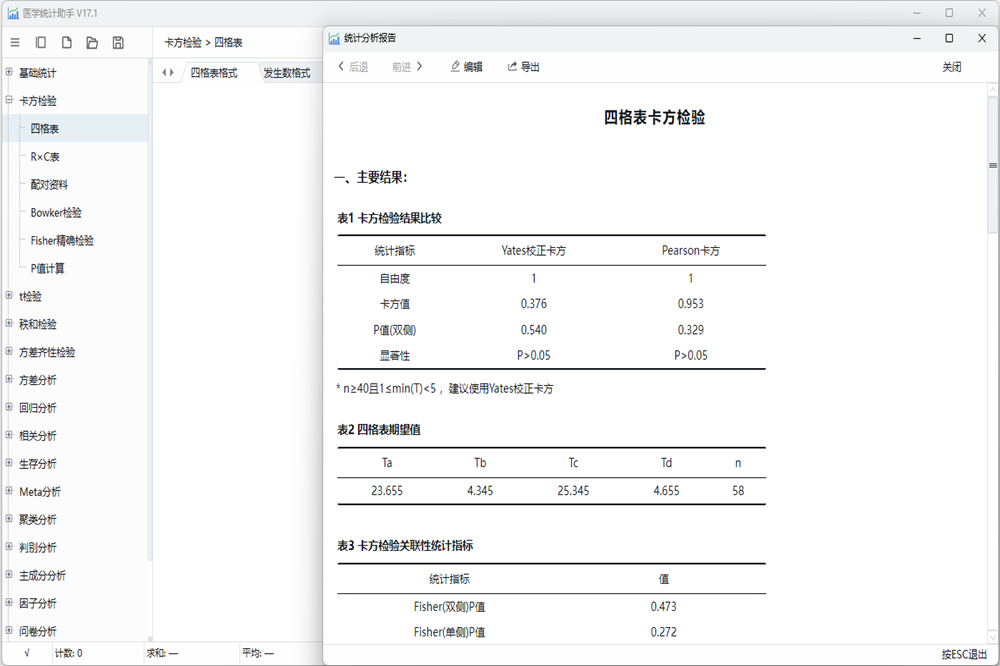Export the report via 导出 icon
The image size is (1000, 666).
(x=512, y=66)
